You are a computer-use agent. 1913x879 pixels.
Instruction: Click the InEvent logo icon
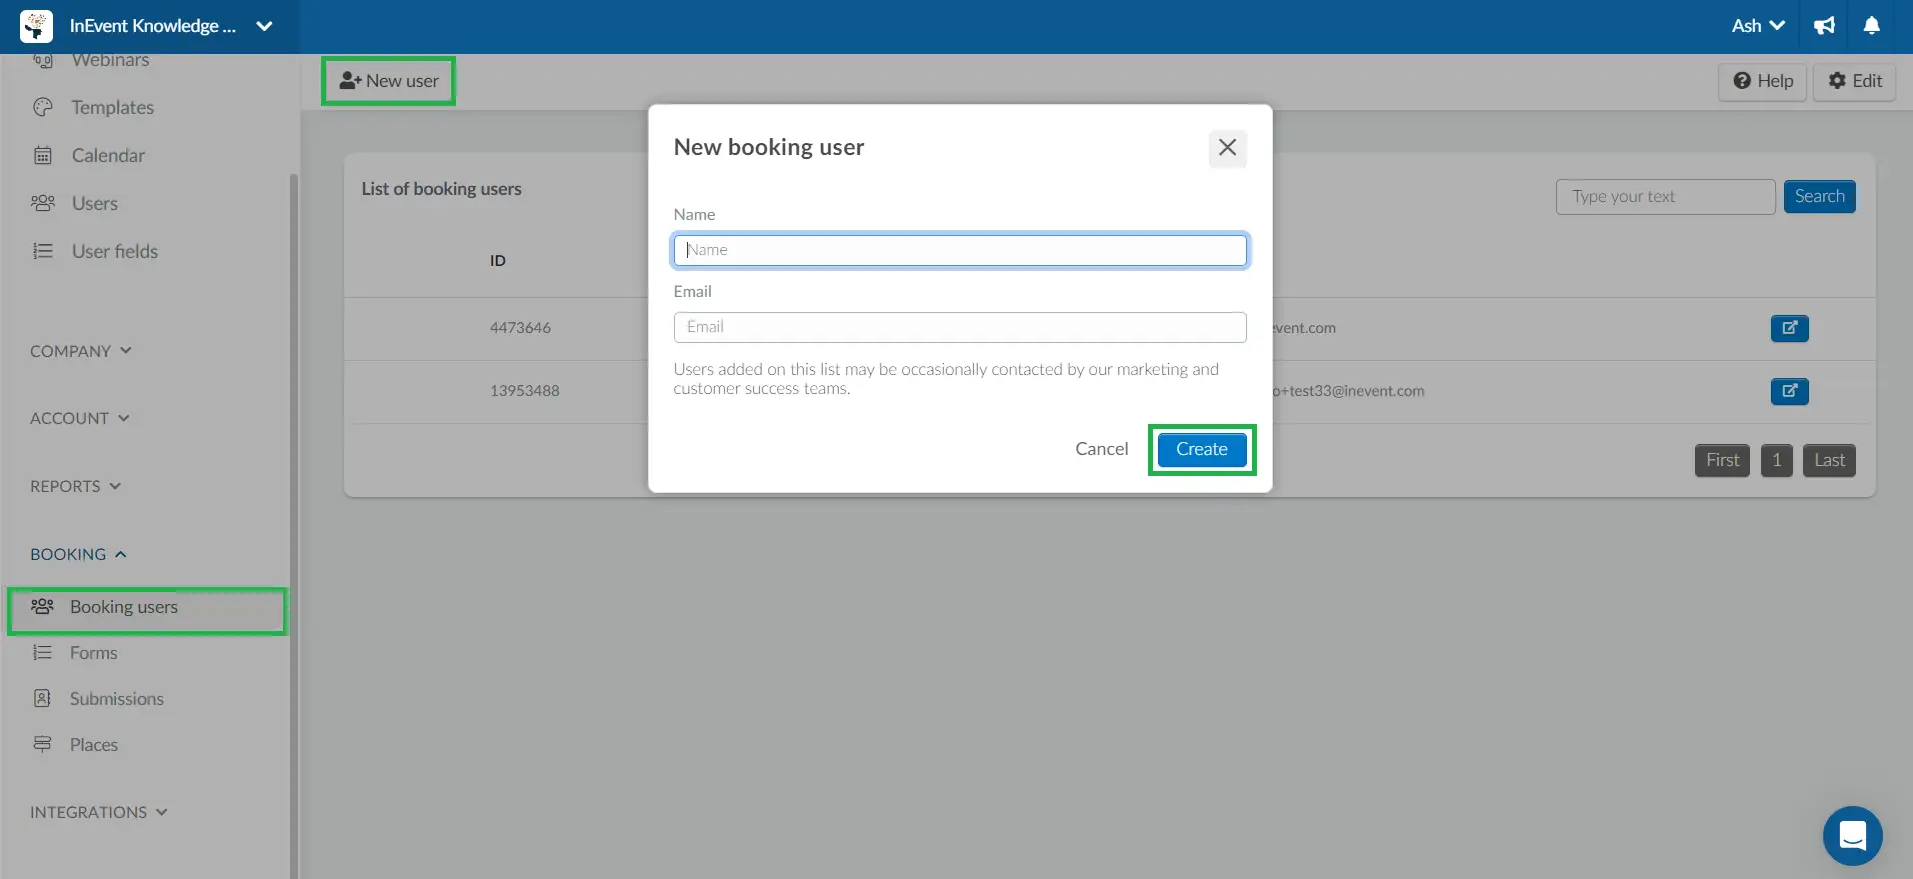37,26
